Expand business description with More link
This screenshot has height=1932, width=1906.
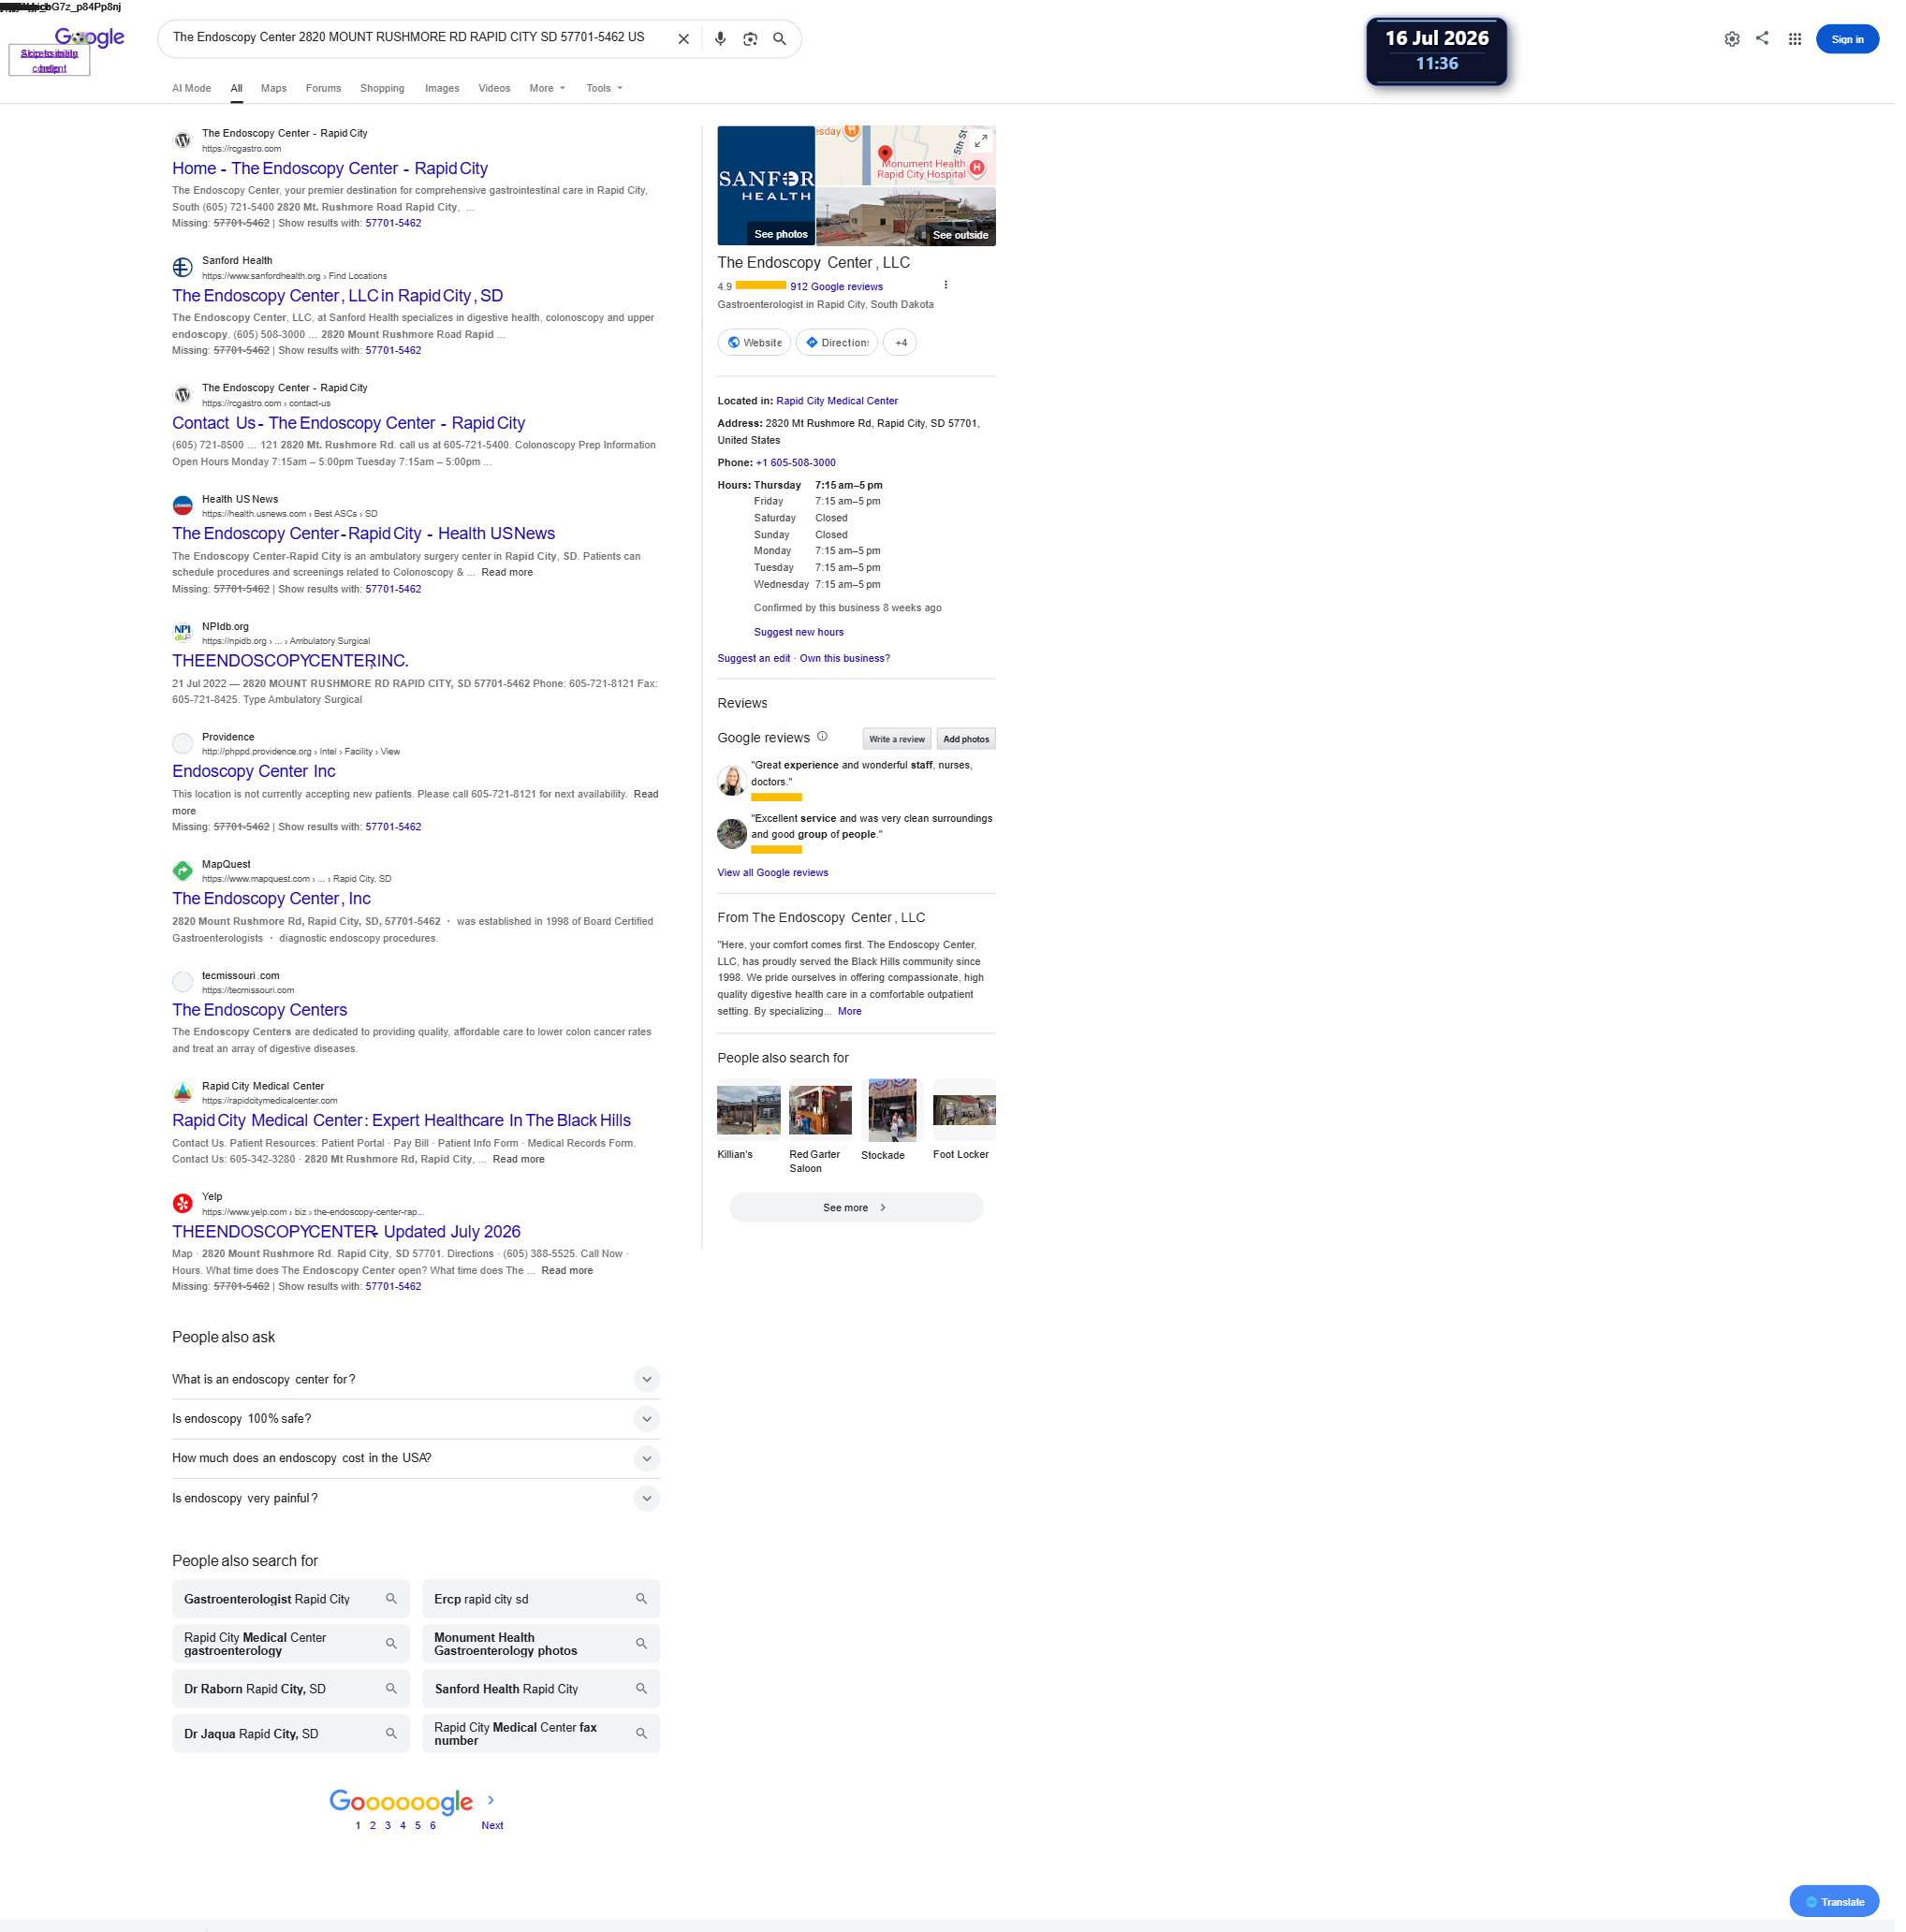coord(849,1012)
